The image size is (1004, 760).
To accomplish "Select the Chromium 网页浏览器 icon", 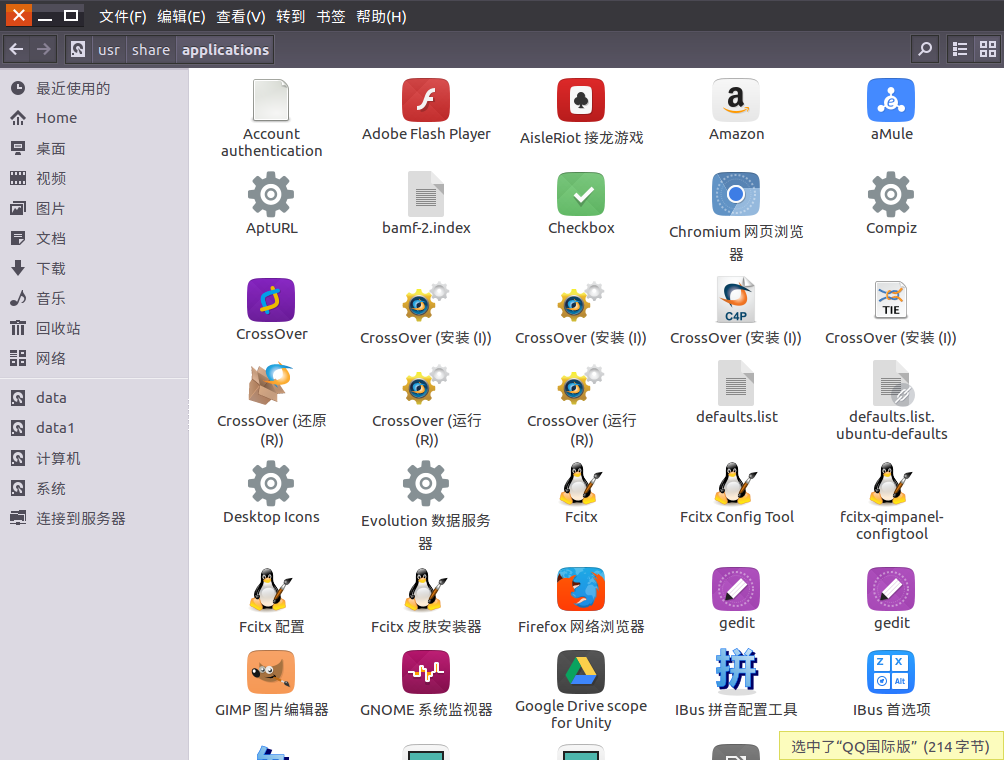I will (736, 194).
